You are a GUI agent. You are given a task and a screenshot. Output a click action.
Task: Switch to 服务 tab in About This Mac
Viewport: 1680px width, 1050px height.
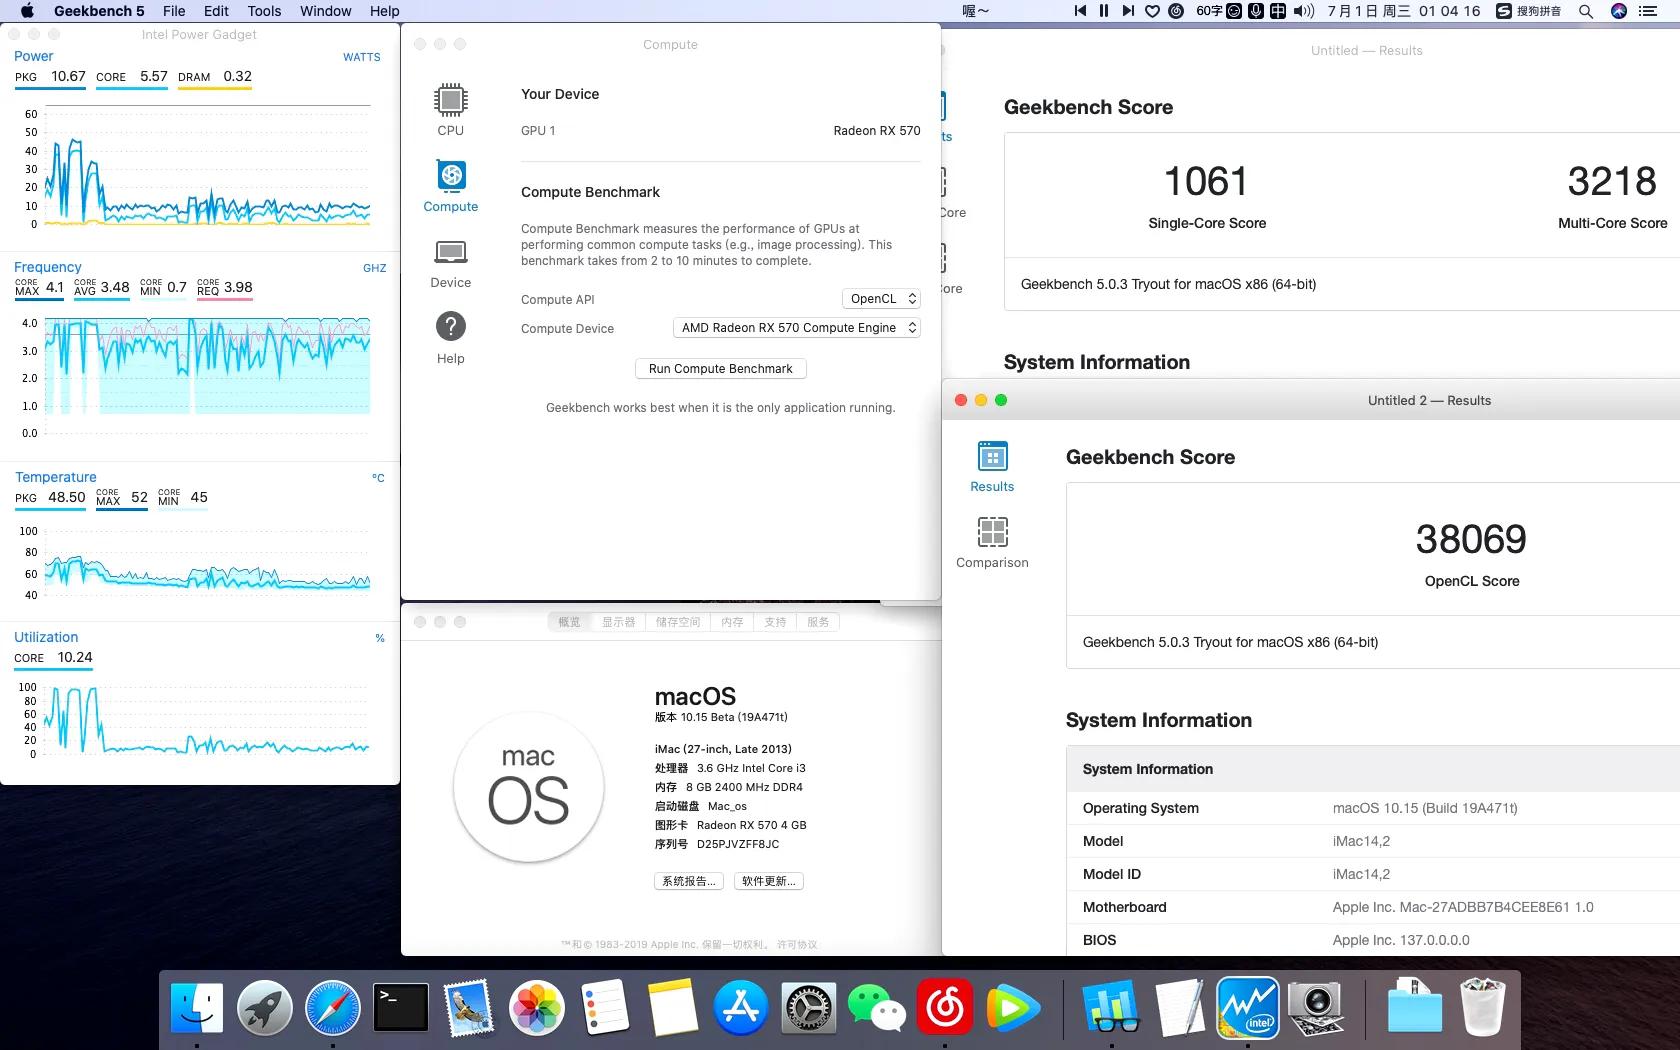(x=818, y=622)
